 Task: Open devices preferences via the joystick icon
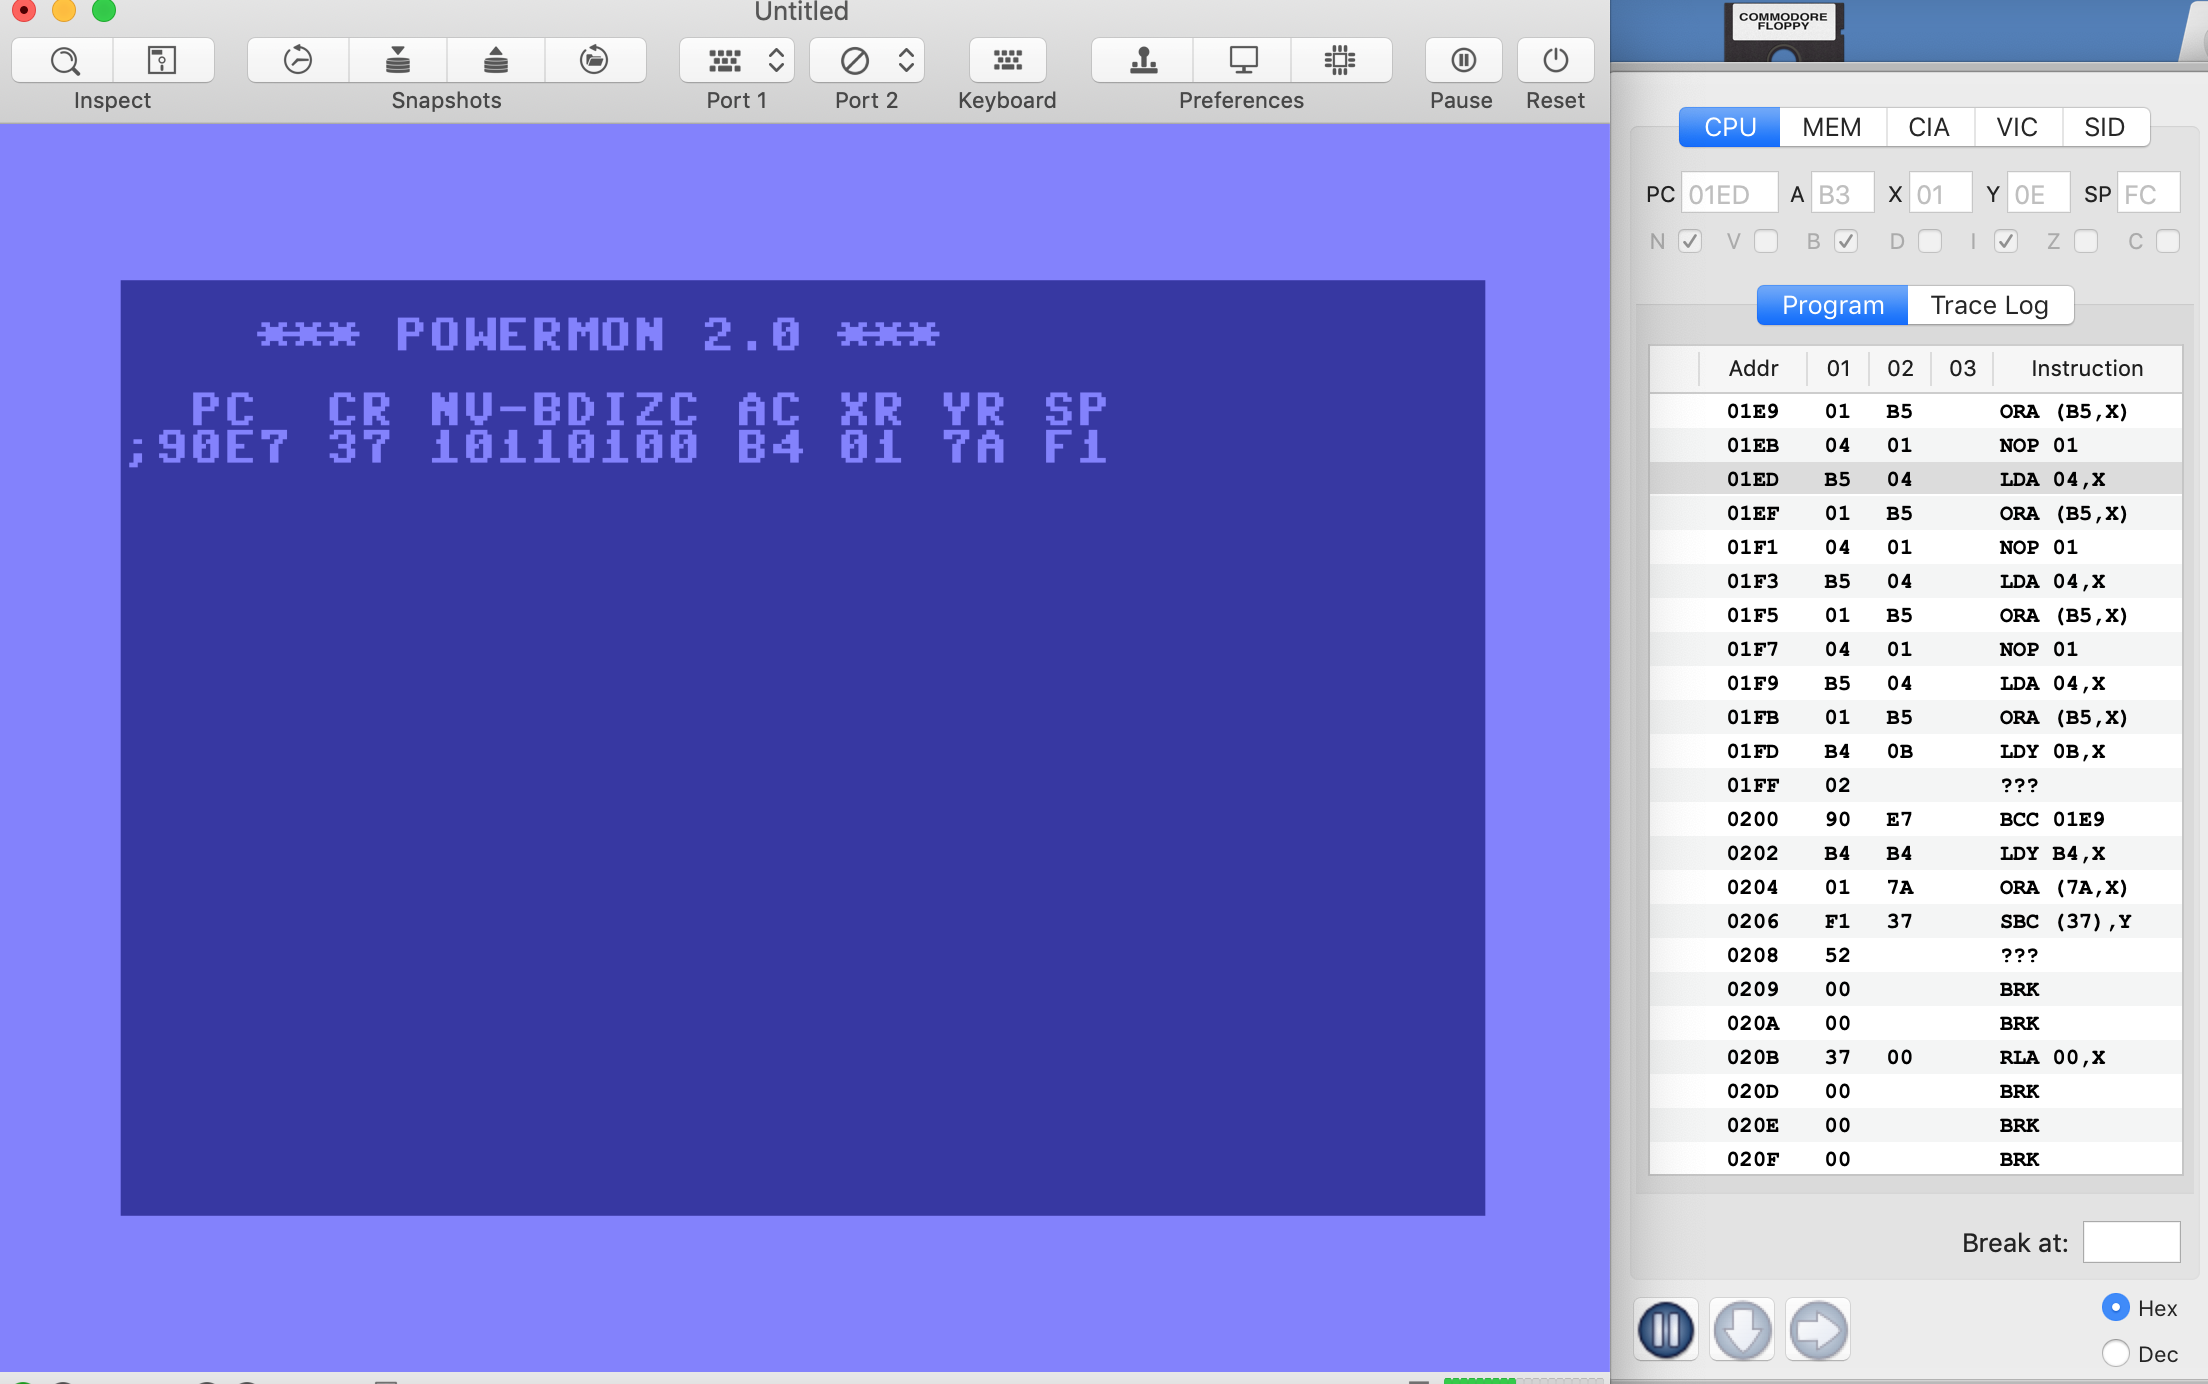point(1140,60)
